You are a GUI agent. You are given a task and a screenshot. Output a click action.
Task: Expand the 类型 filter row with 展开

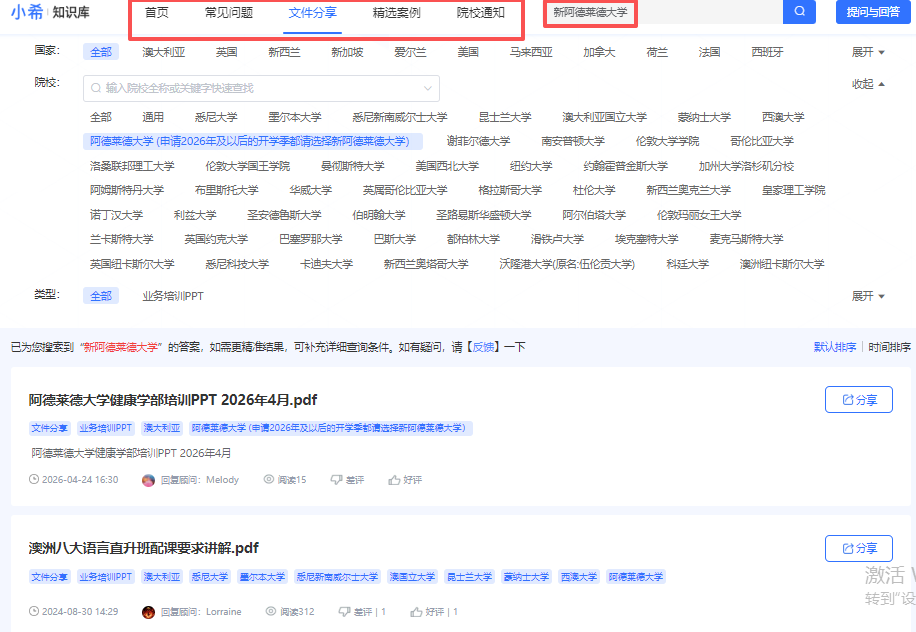coord(868,296)
